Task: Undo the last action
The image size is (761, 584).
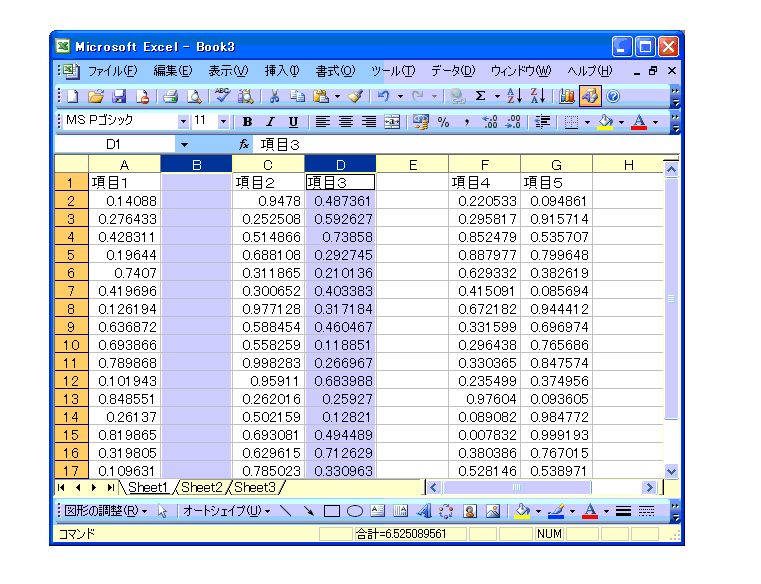Action: point(384,97)
